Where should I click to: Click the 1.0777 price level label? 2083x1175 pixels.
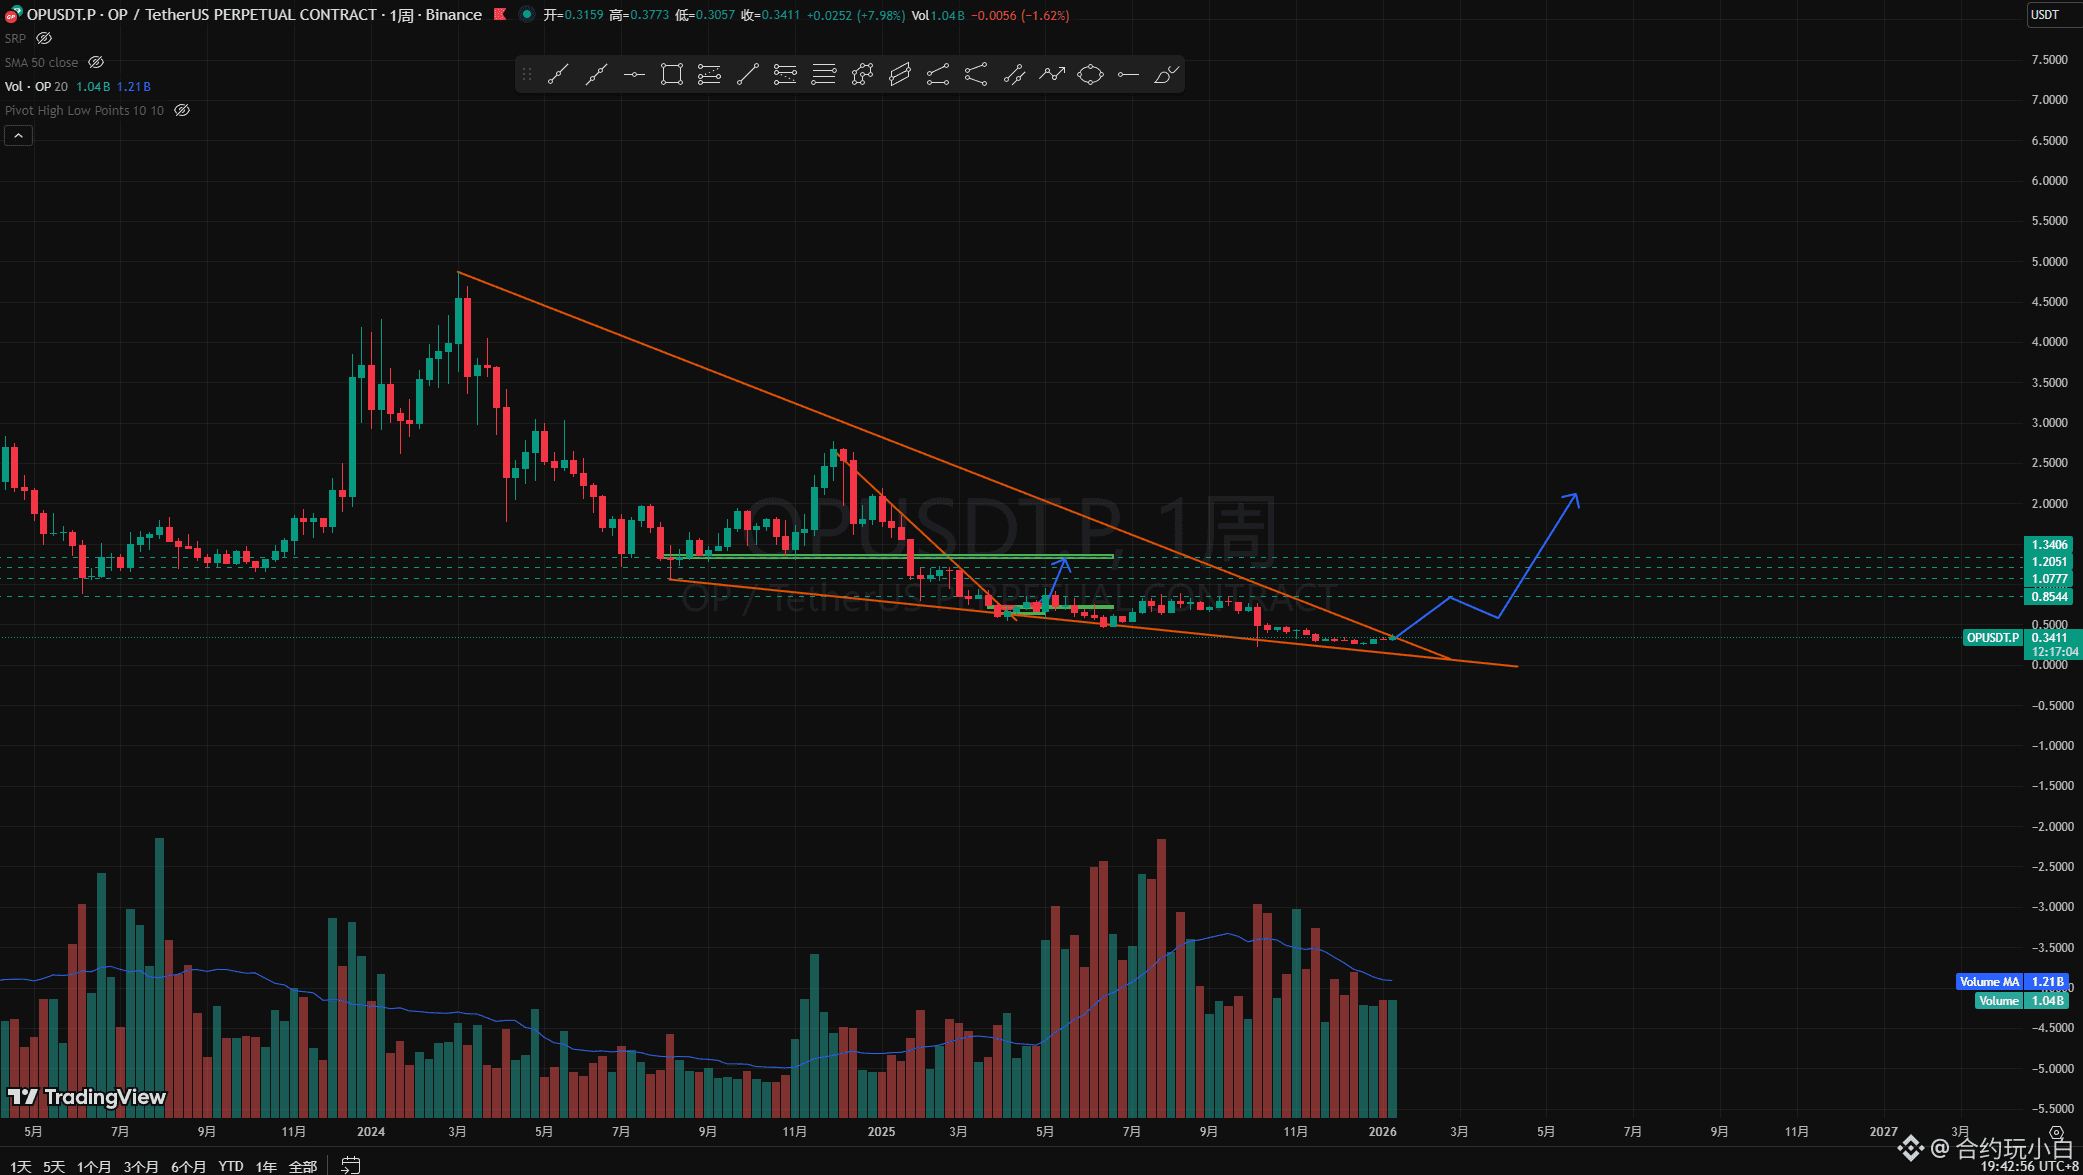pos(2049,579)
